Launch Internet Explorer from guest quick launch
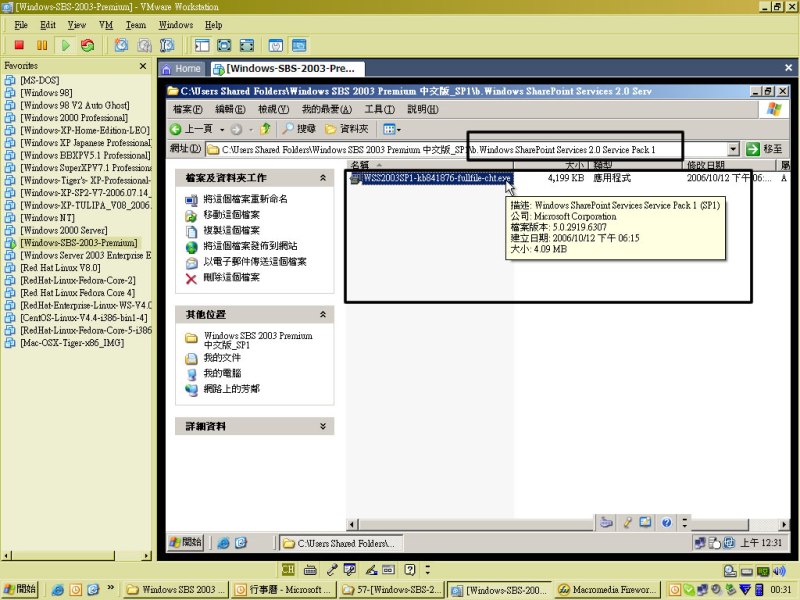This screenshot has height=600, width=800. click(x=223, y=543)
